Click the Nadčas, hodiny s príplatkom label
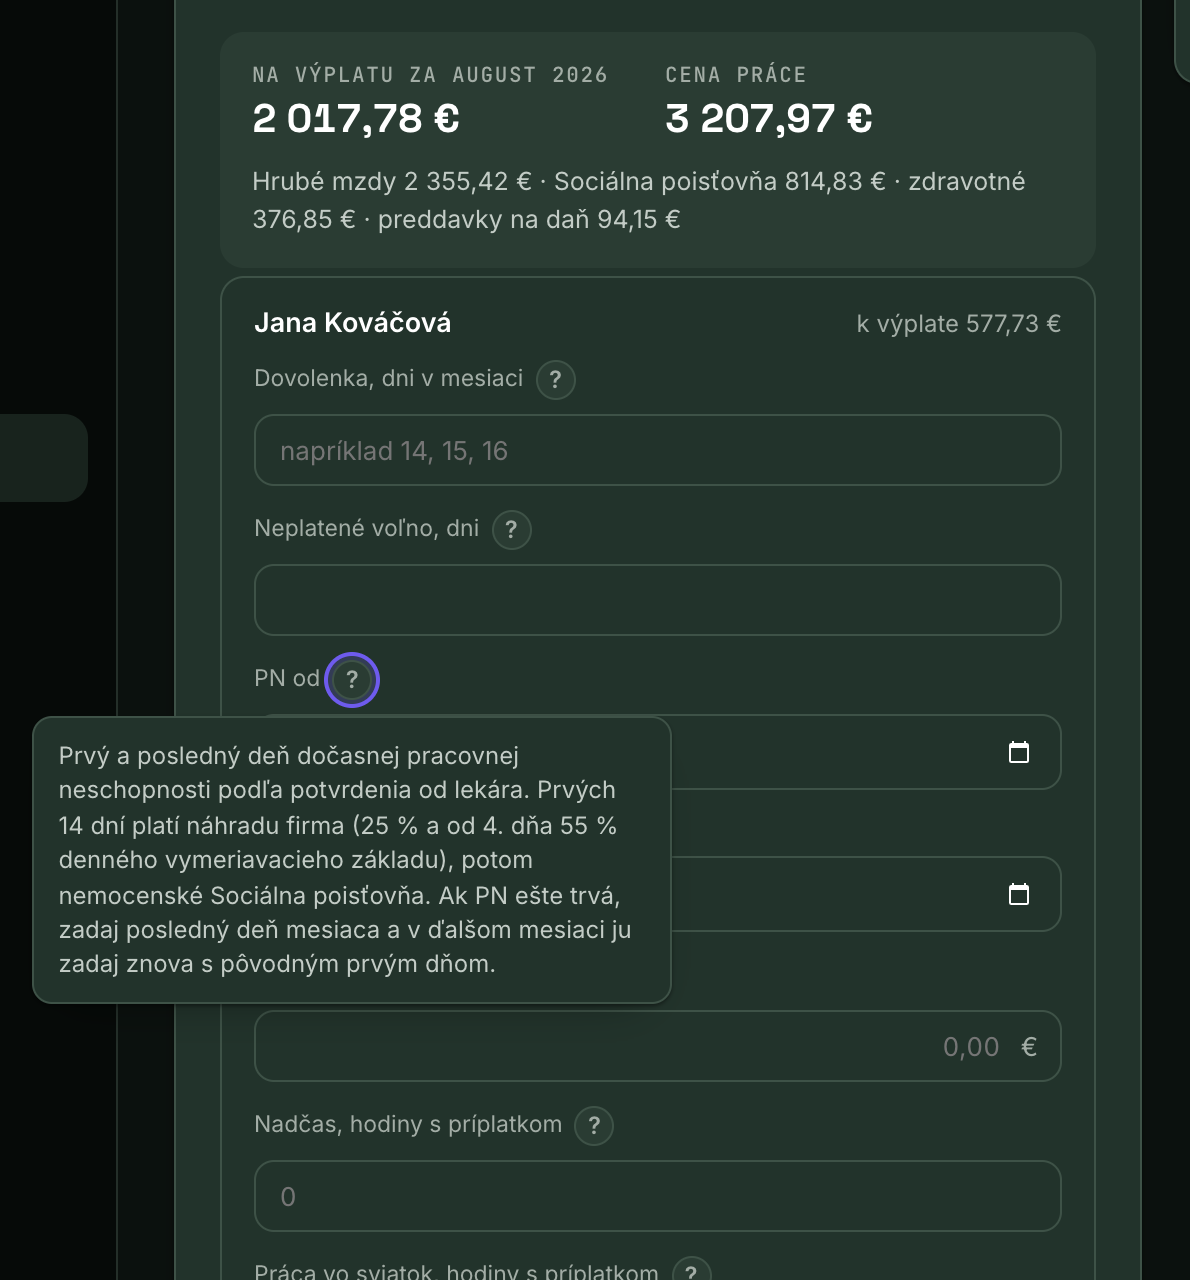The height and width of the screenshot is (1280, 1190). point(408,1125)
